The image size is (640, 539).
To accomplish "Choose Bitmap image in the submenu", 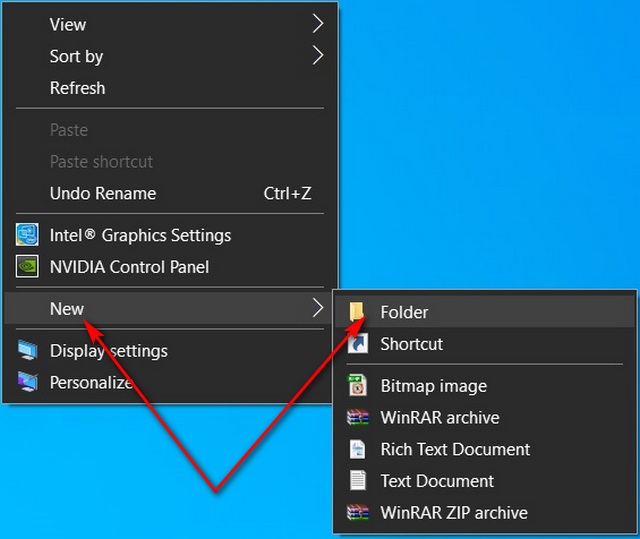I will (485, 386).
